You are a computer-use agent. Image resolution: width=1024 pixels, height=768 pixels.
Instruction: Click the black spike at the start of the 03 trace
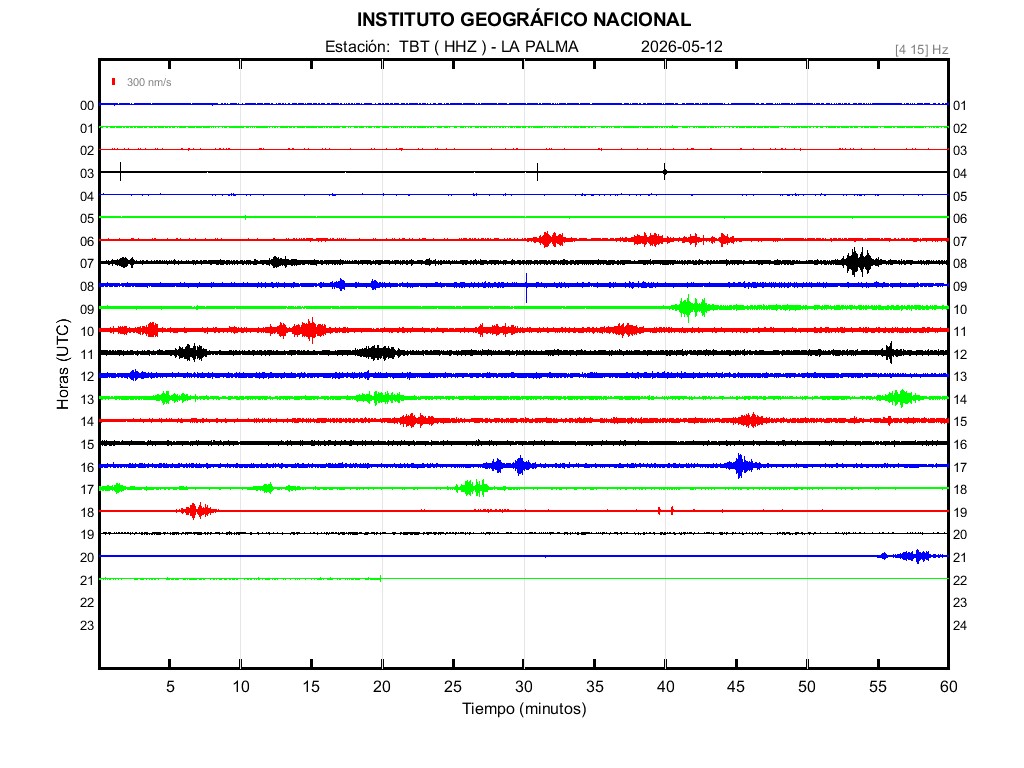[120, 172]
